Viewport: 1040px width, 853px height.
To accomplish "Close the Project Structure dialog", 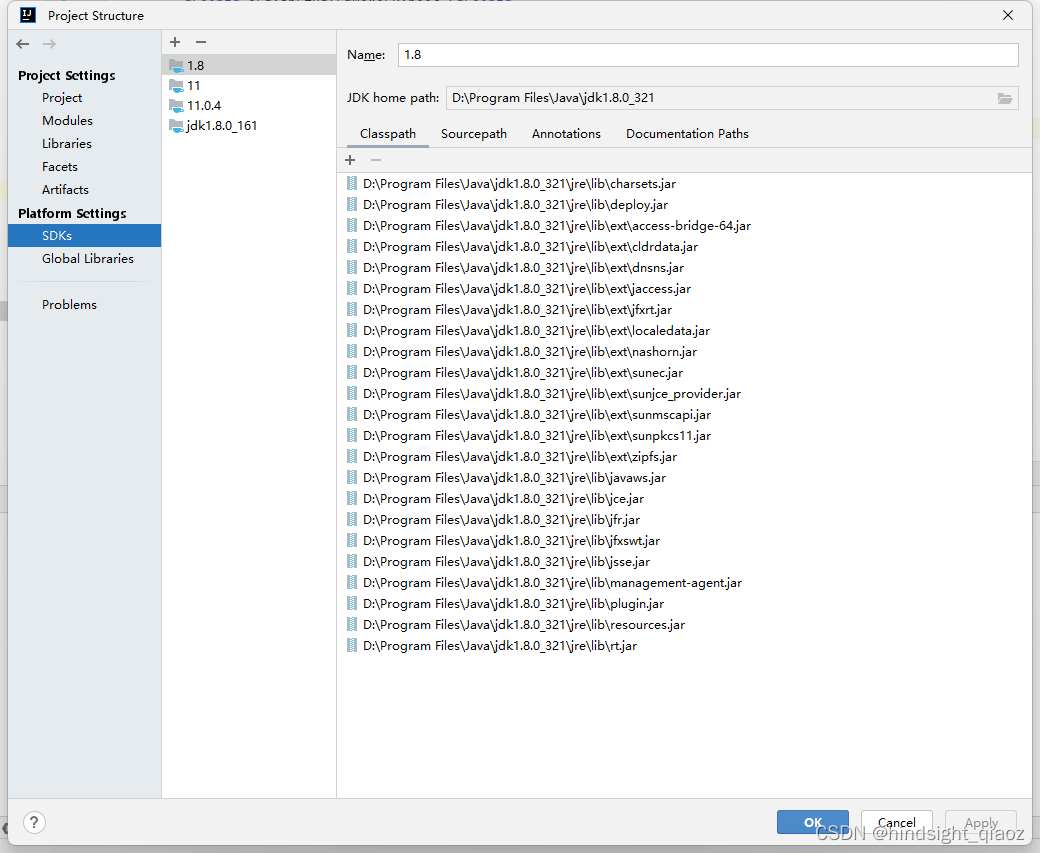I will tap(1008, 15).
